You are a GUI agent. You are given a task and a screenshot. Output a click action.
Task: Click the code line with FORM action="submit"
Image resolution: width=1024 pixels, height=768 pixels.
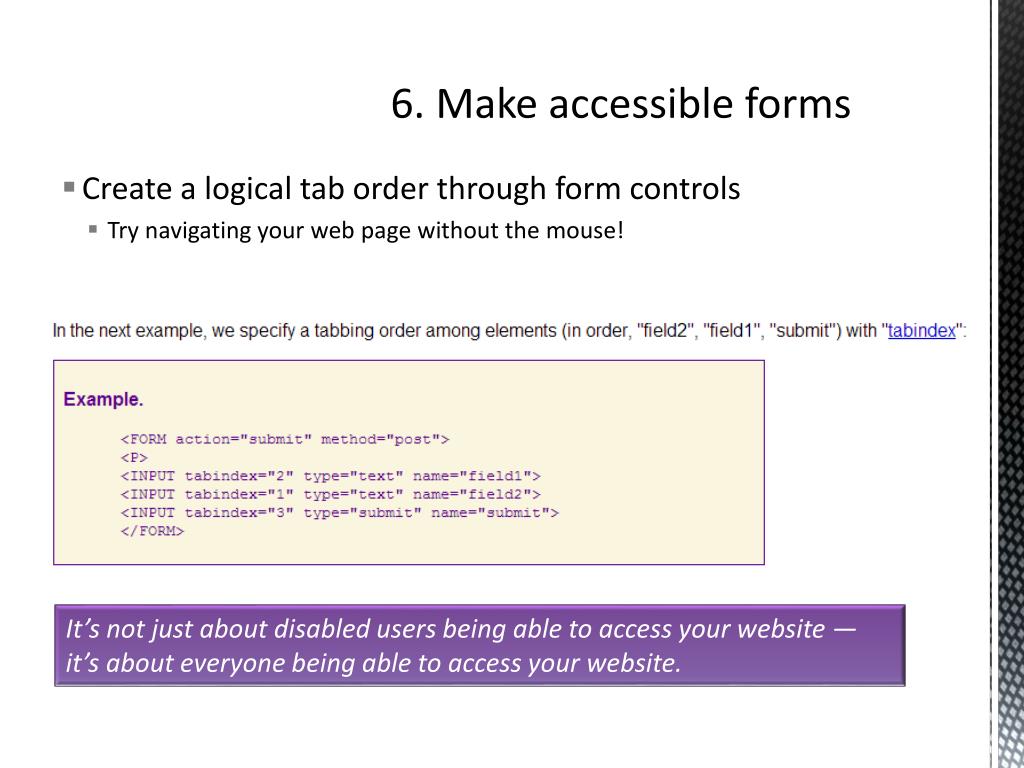[285, 439]
